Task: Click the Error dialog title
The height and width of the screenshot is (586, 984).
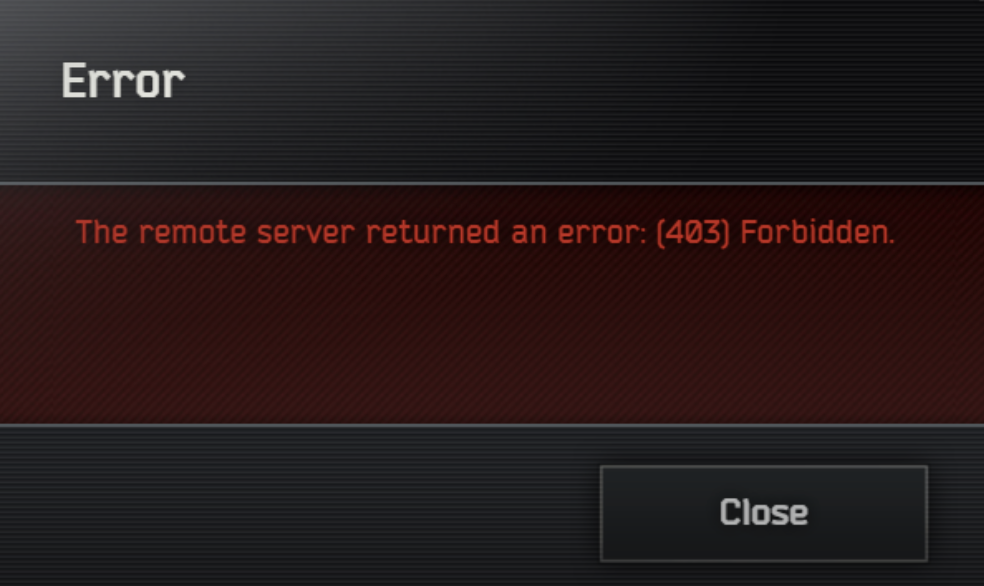Action: [x=123, y=81]
